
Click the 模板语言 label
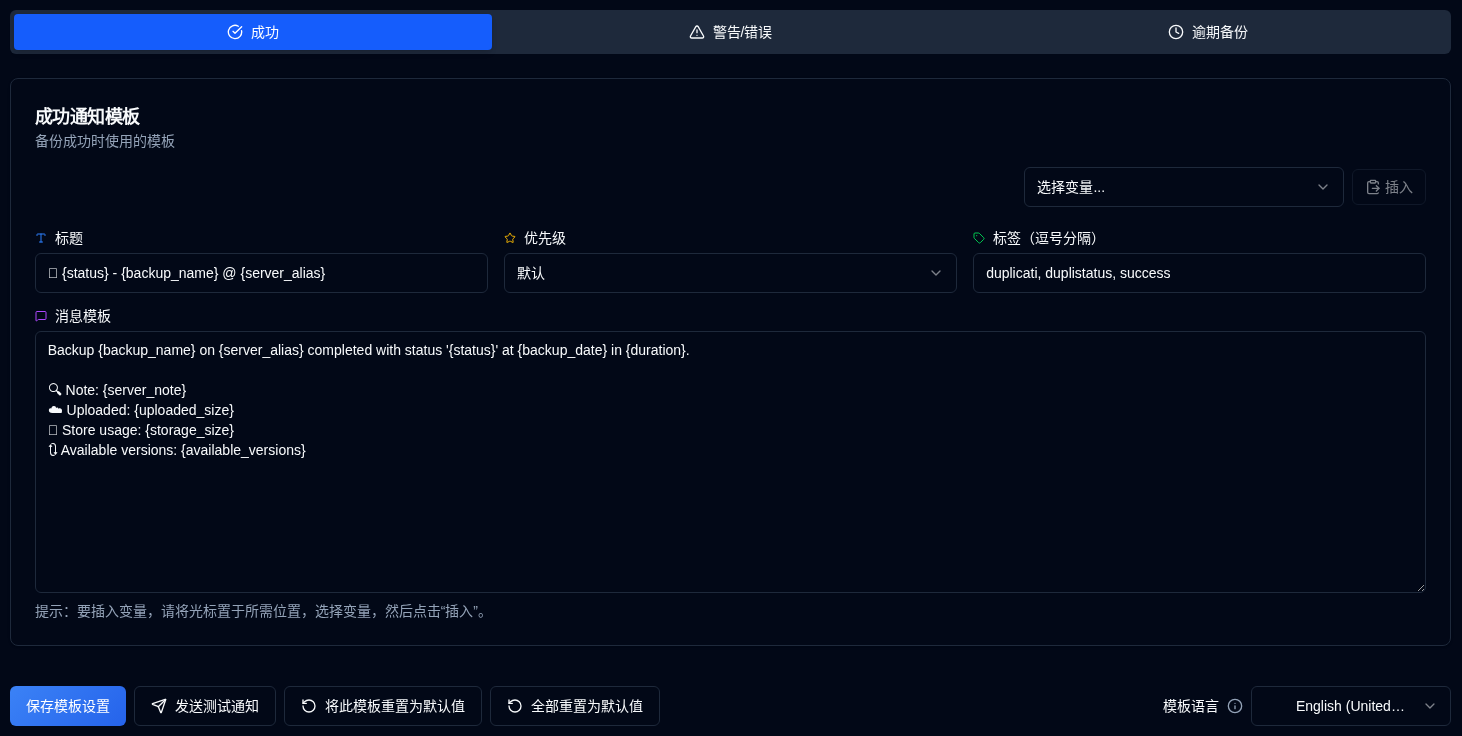click(1191, 706)
